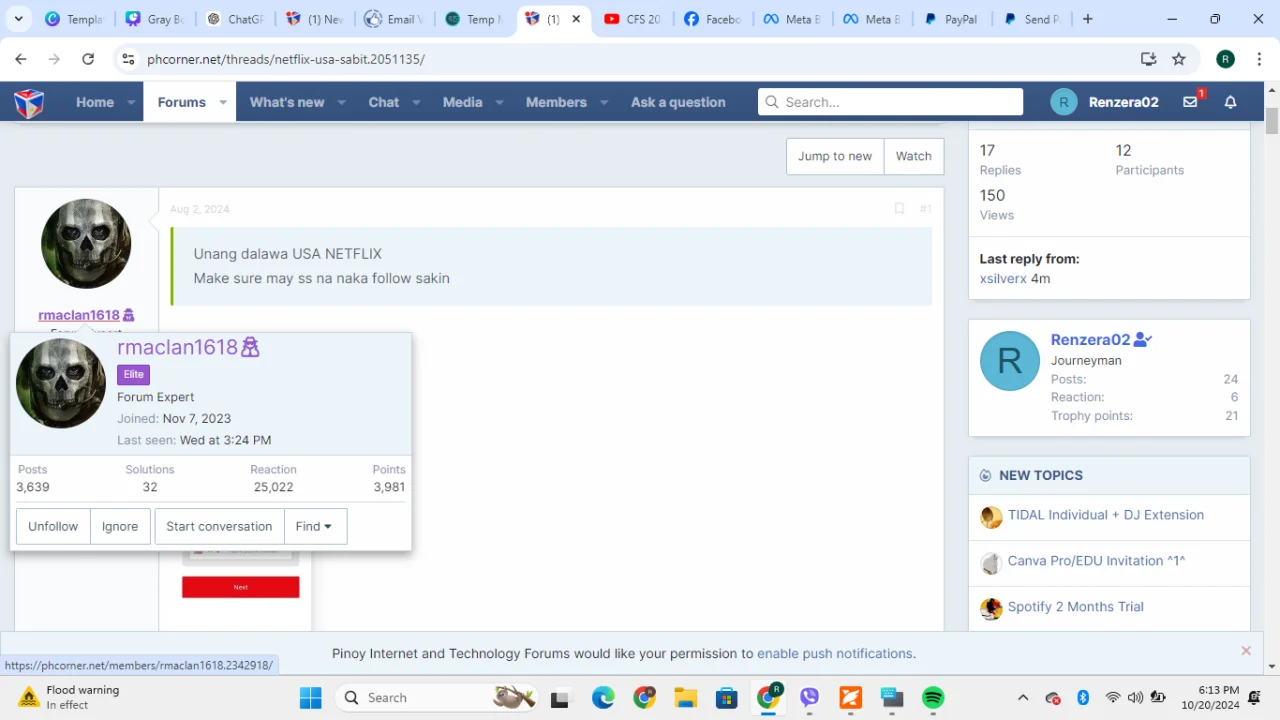Screen dimensions: 1280x720
Task: Open Spotify from the taskbar
Action: 933,698
